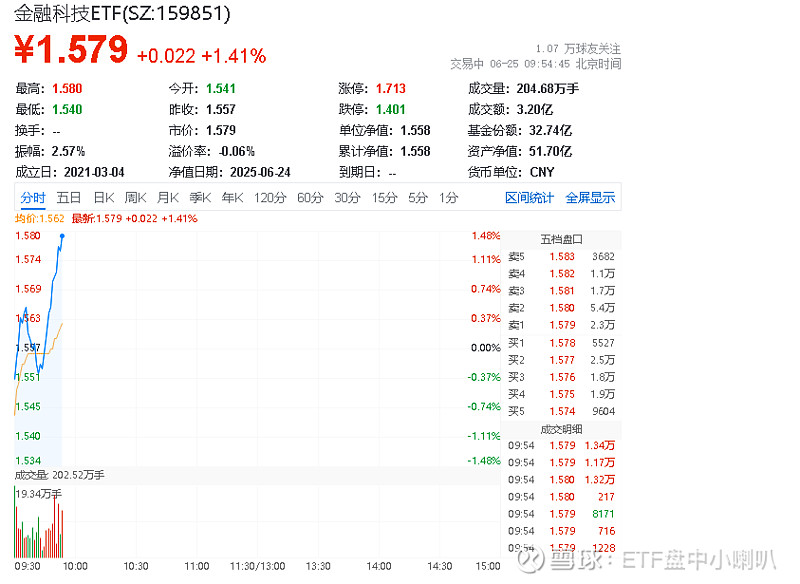Image resolution: width=800 pixels, height=584 pixels.
Task: Click the 基金份额 value 32.74亿
Action: click(551, 131)
